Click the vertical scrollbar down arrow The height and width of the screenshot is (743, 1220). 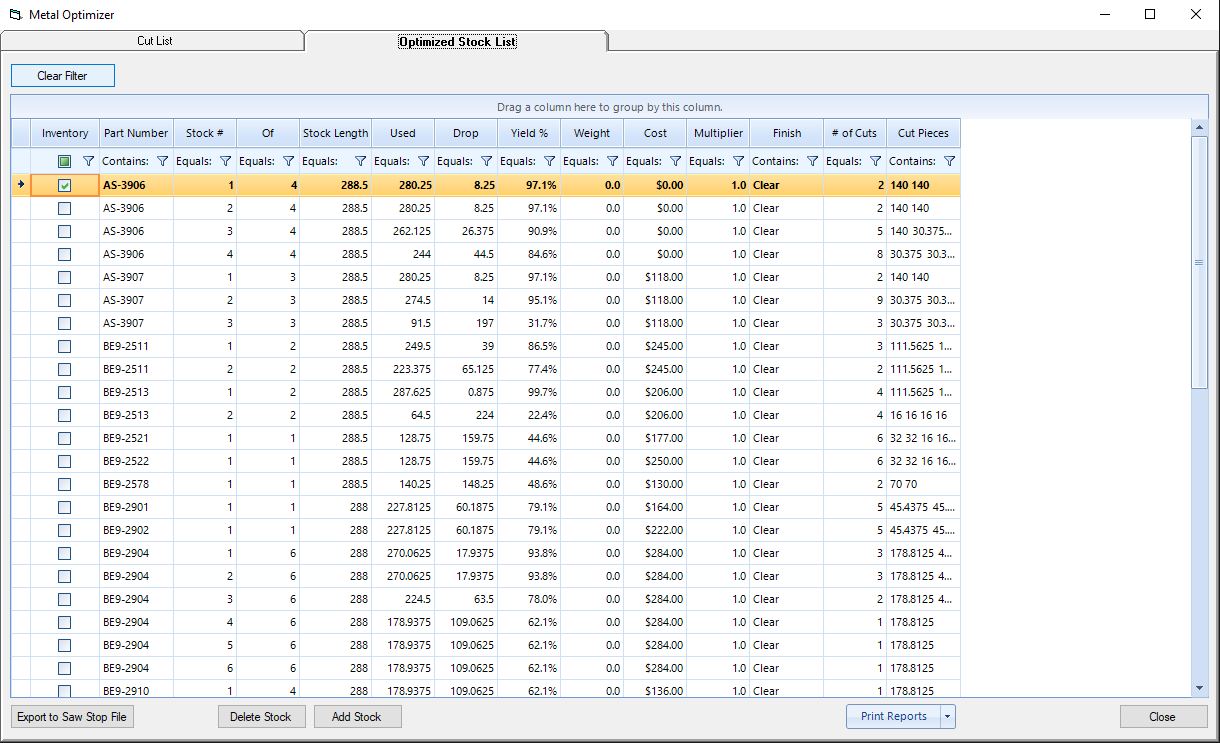pos(1200,688)
